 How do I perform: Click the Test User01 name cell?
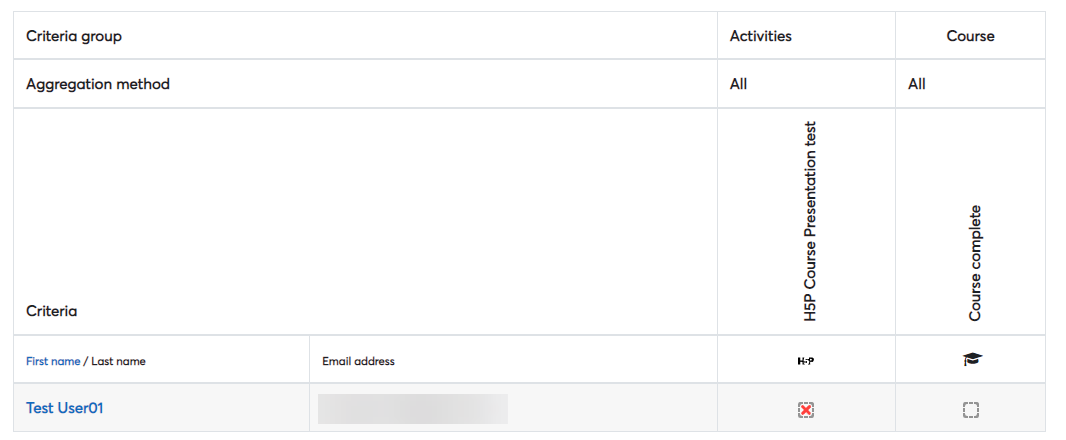(x=161, y=407)
